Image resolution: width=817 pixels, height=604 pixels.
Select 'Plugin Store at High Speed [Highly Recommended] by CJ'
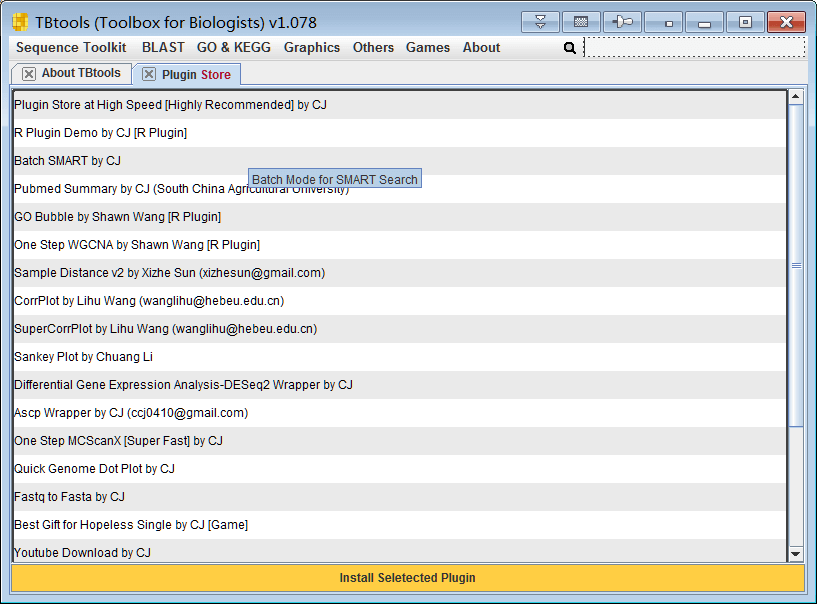point(400,105)
